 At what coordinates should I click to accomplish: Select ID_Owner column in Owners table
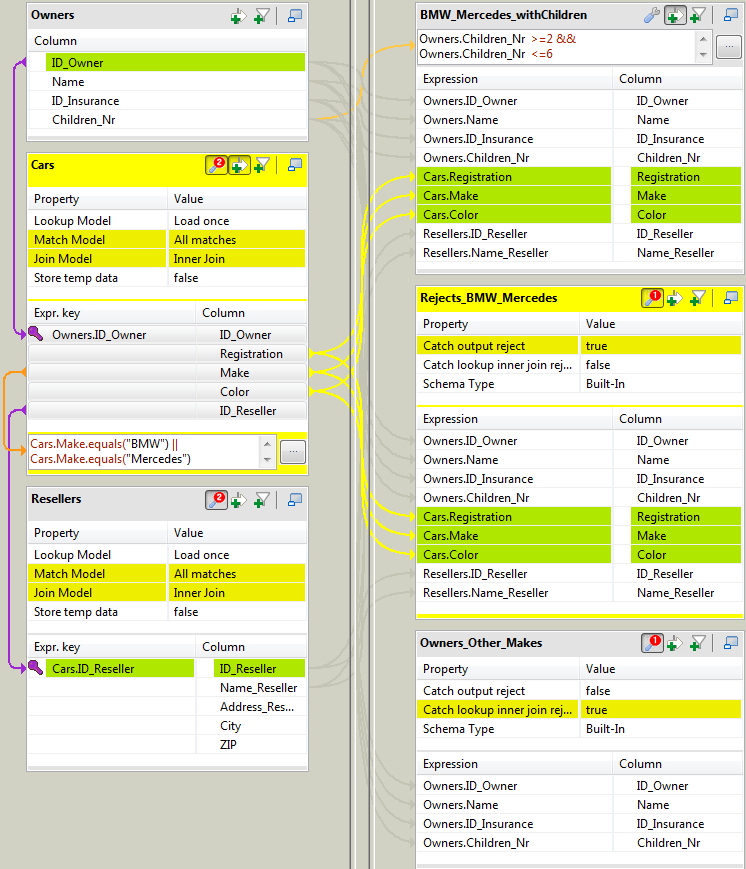(175, 63)
